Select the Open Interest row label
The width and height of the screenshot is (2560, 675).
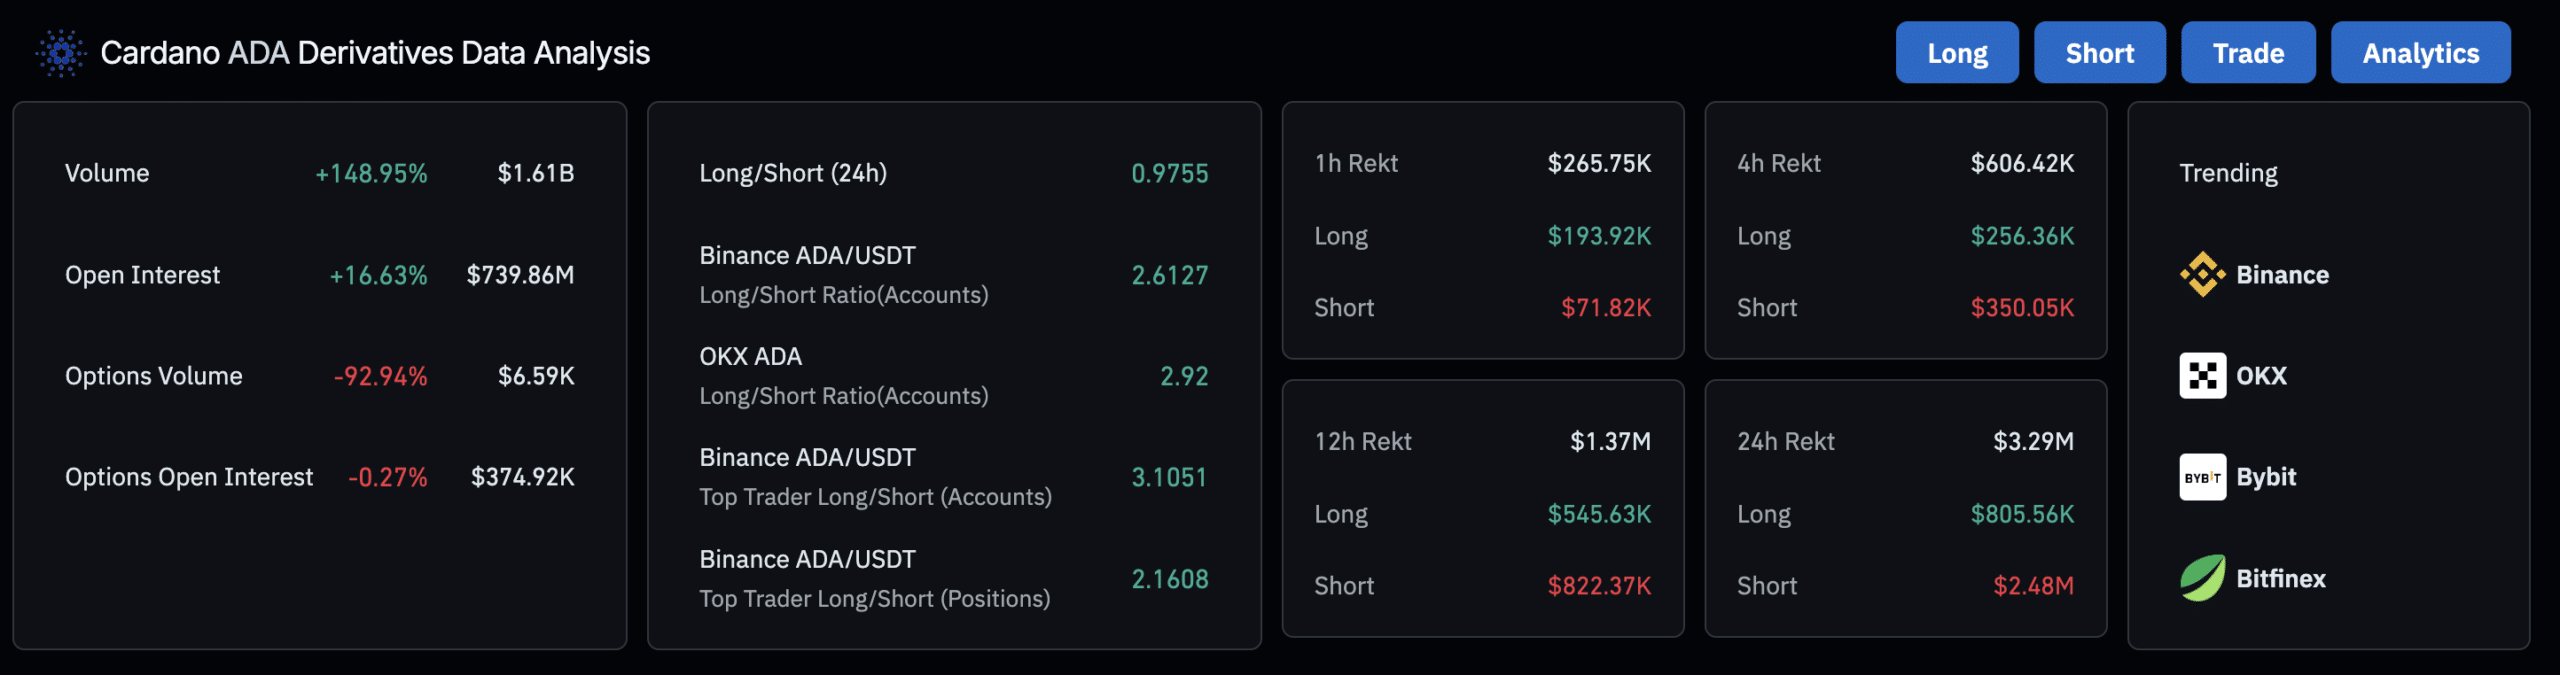(142, 275)
